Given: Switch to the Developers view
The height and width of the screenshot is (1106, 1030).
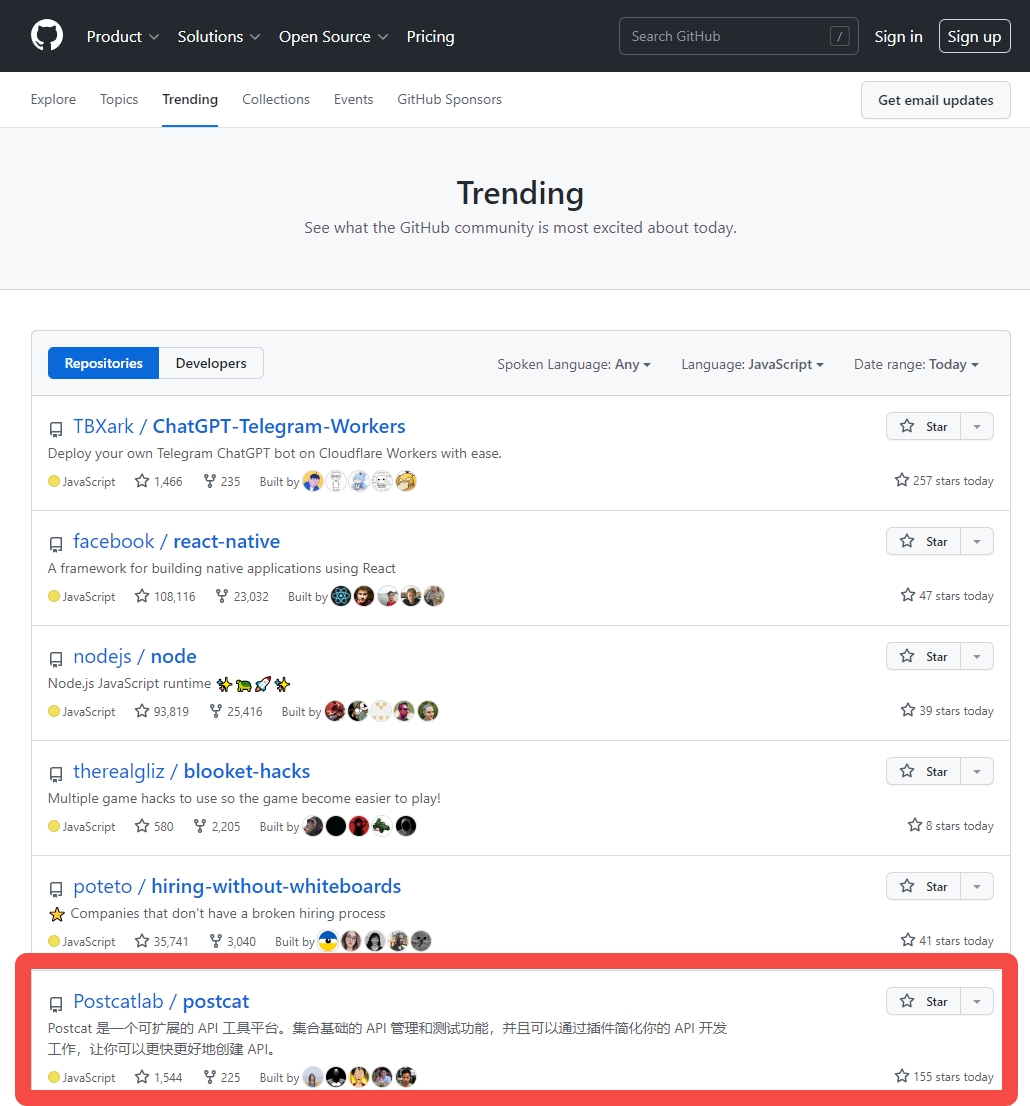Looking at the screenshot, I should pos(211,363).
